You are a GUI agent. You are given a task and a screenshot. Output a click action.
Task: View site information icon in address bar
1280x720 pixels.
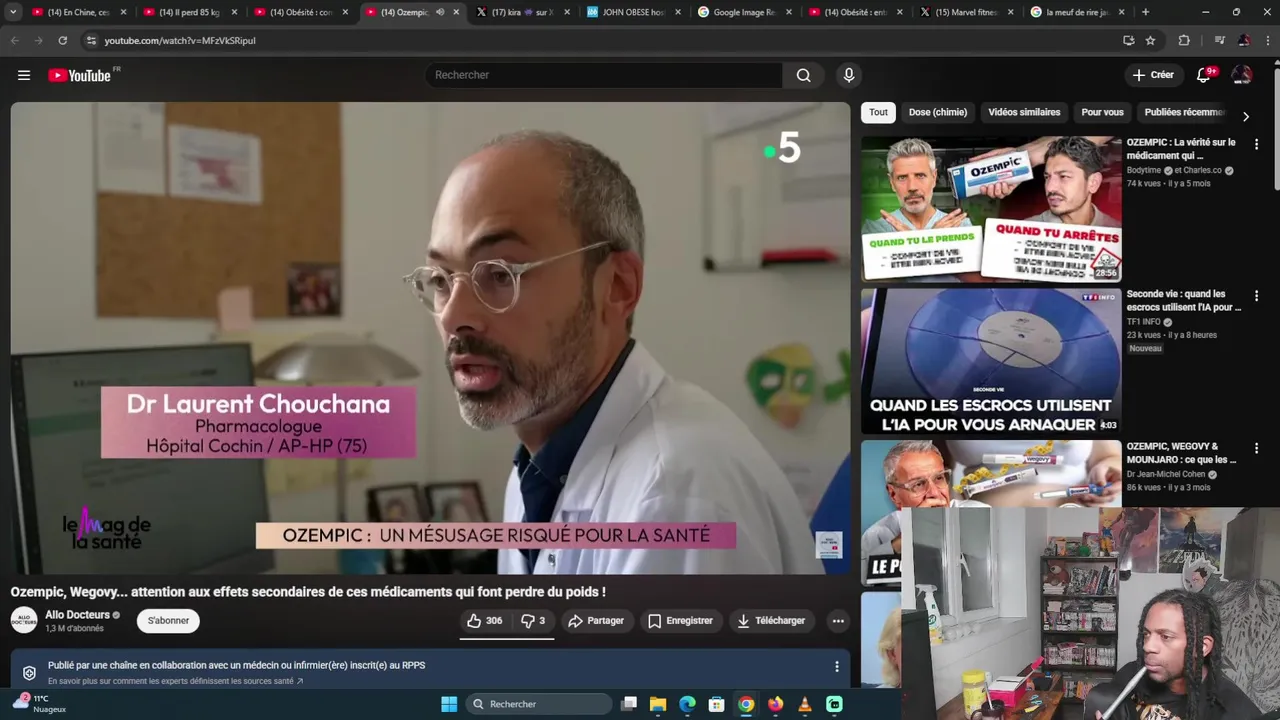pos(91,40)
